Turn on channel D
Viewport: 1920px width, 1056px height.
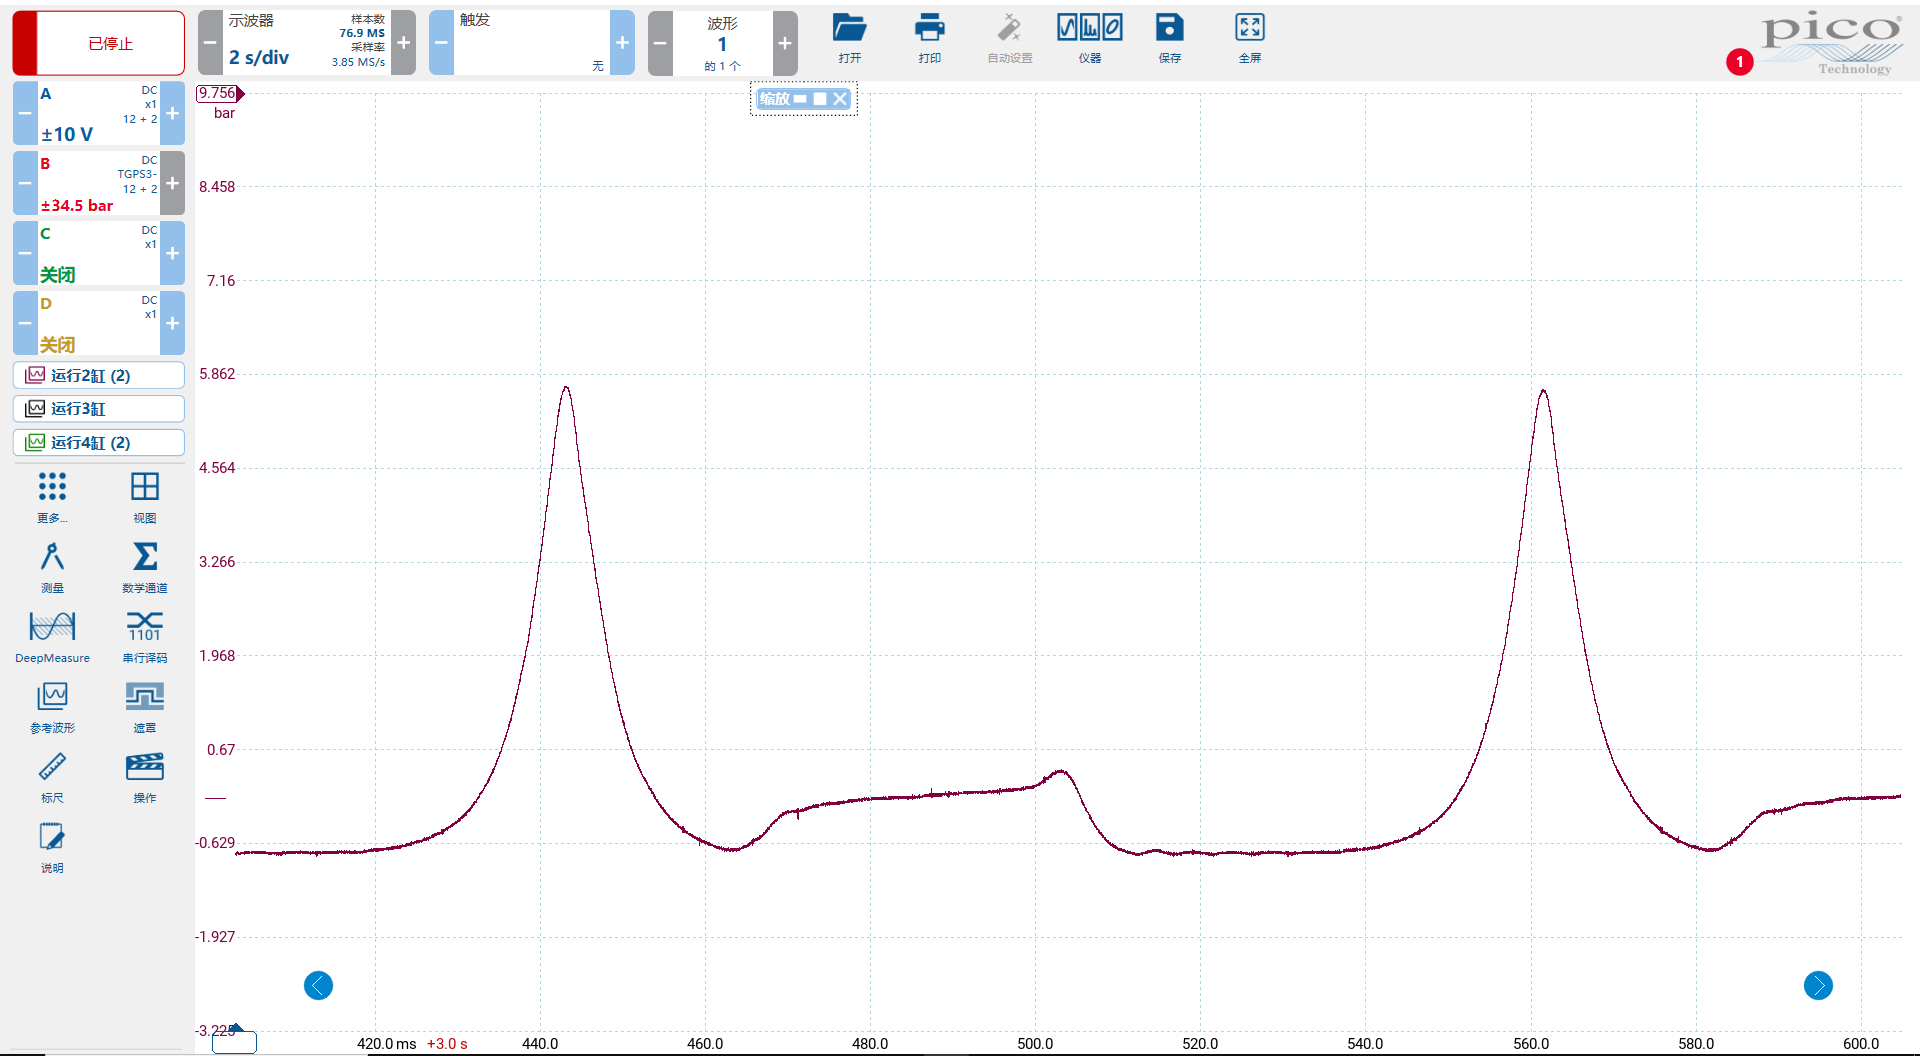(99, 323)
